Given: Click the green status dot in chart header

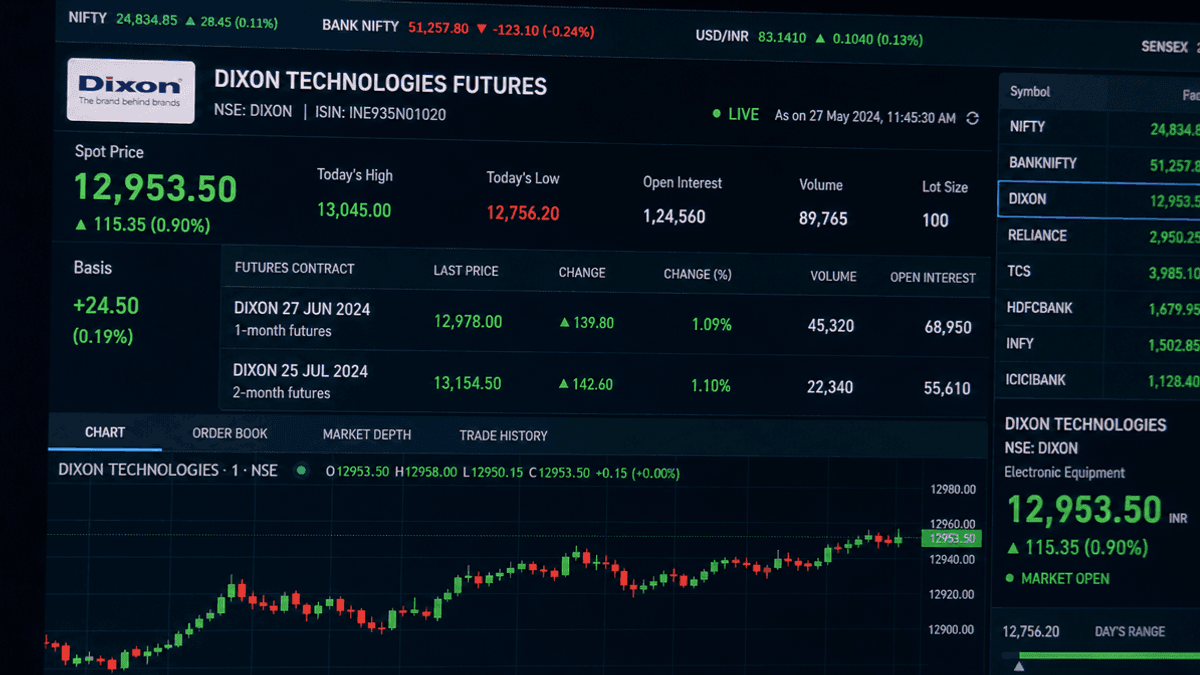Looking at the screenshot, I should (x=300, y=470).
